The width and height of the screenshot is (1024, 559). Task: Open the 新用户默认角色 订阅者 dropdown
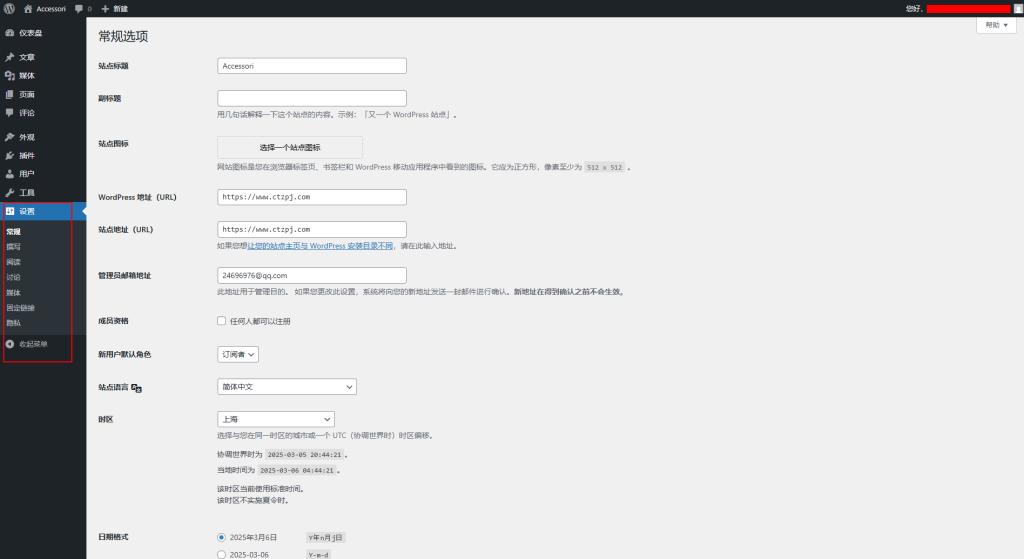click(238, 355)
